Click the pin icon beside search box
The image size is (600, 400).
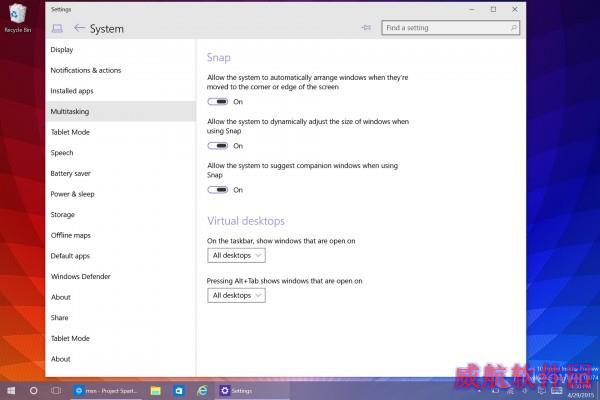click(366, 28)
